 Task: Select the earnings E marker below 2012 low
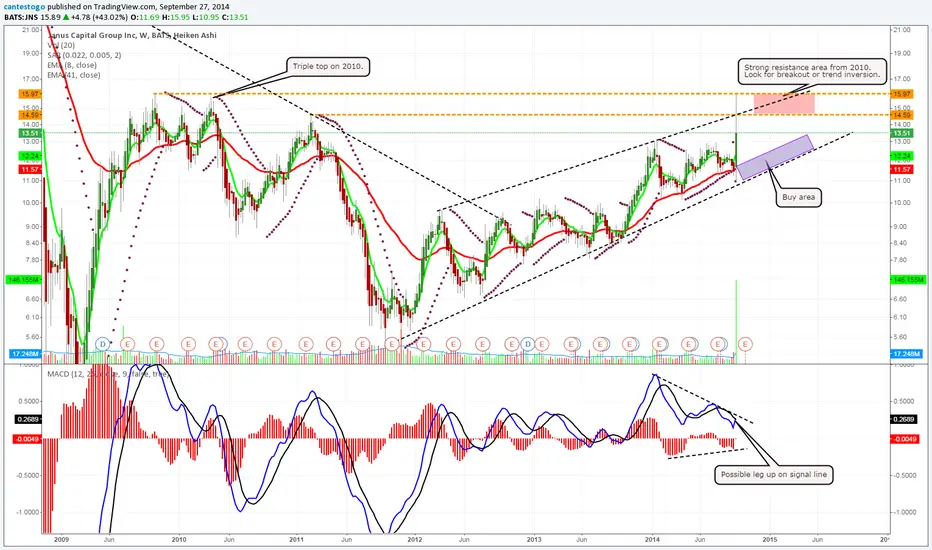[392, 344]
